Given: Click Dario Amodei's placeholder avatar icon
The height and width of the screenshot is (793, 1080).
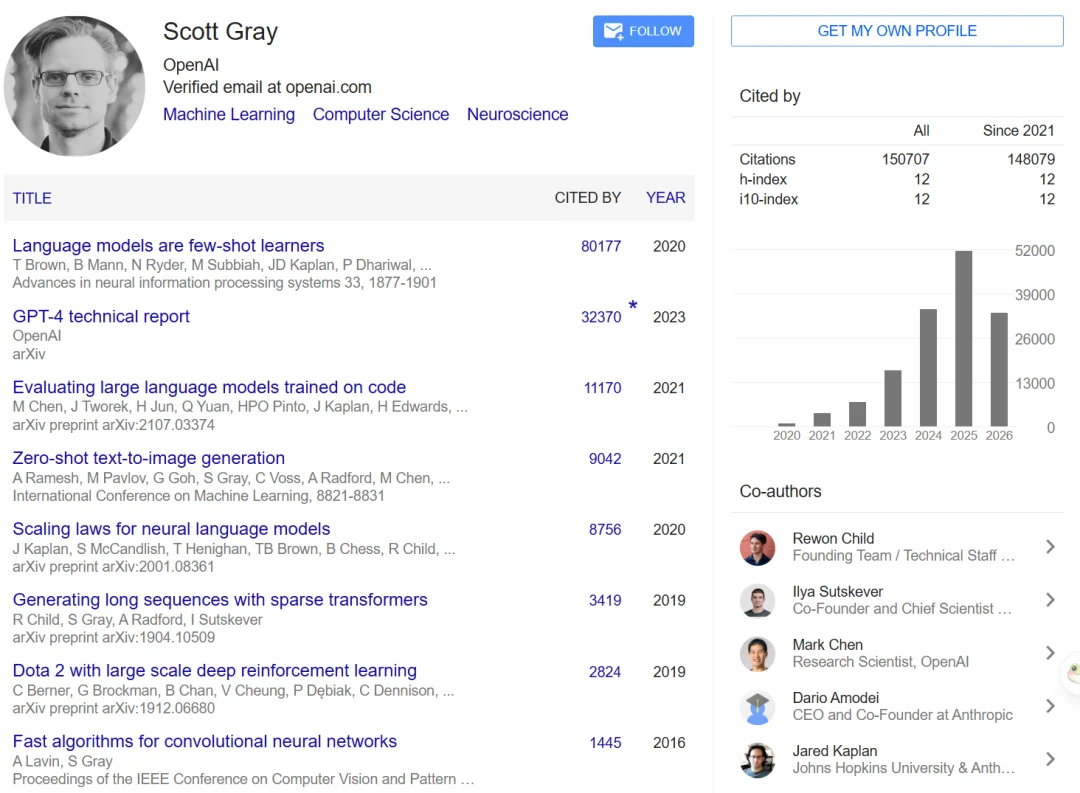Looking at the screenshot, I should (757, 707).
